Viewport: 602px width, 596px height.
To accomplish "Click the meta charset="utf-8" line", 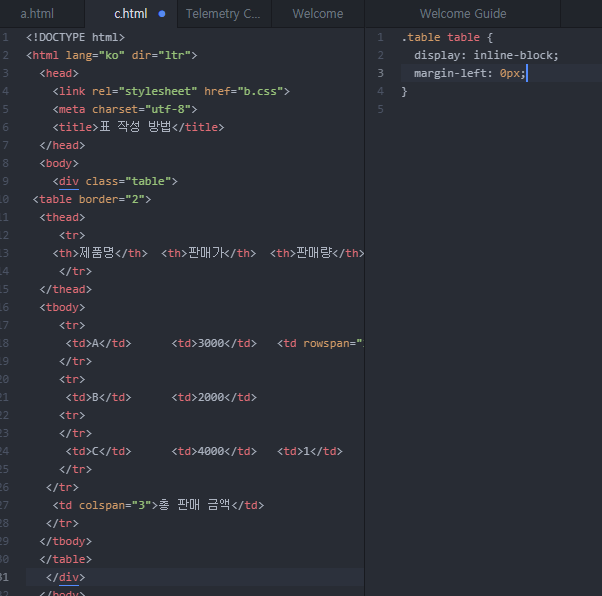I will click(x=125, y=109).
